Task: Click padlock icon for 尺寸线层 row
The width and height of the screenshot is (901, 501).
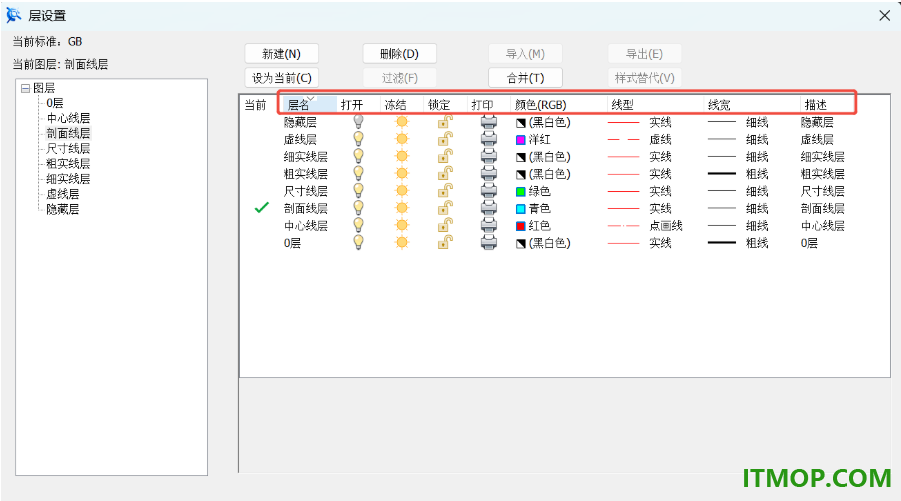Action: point(445,190)
